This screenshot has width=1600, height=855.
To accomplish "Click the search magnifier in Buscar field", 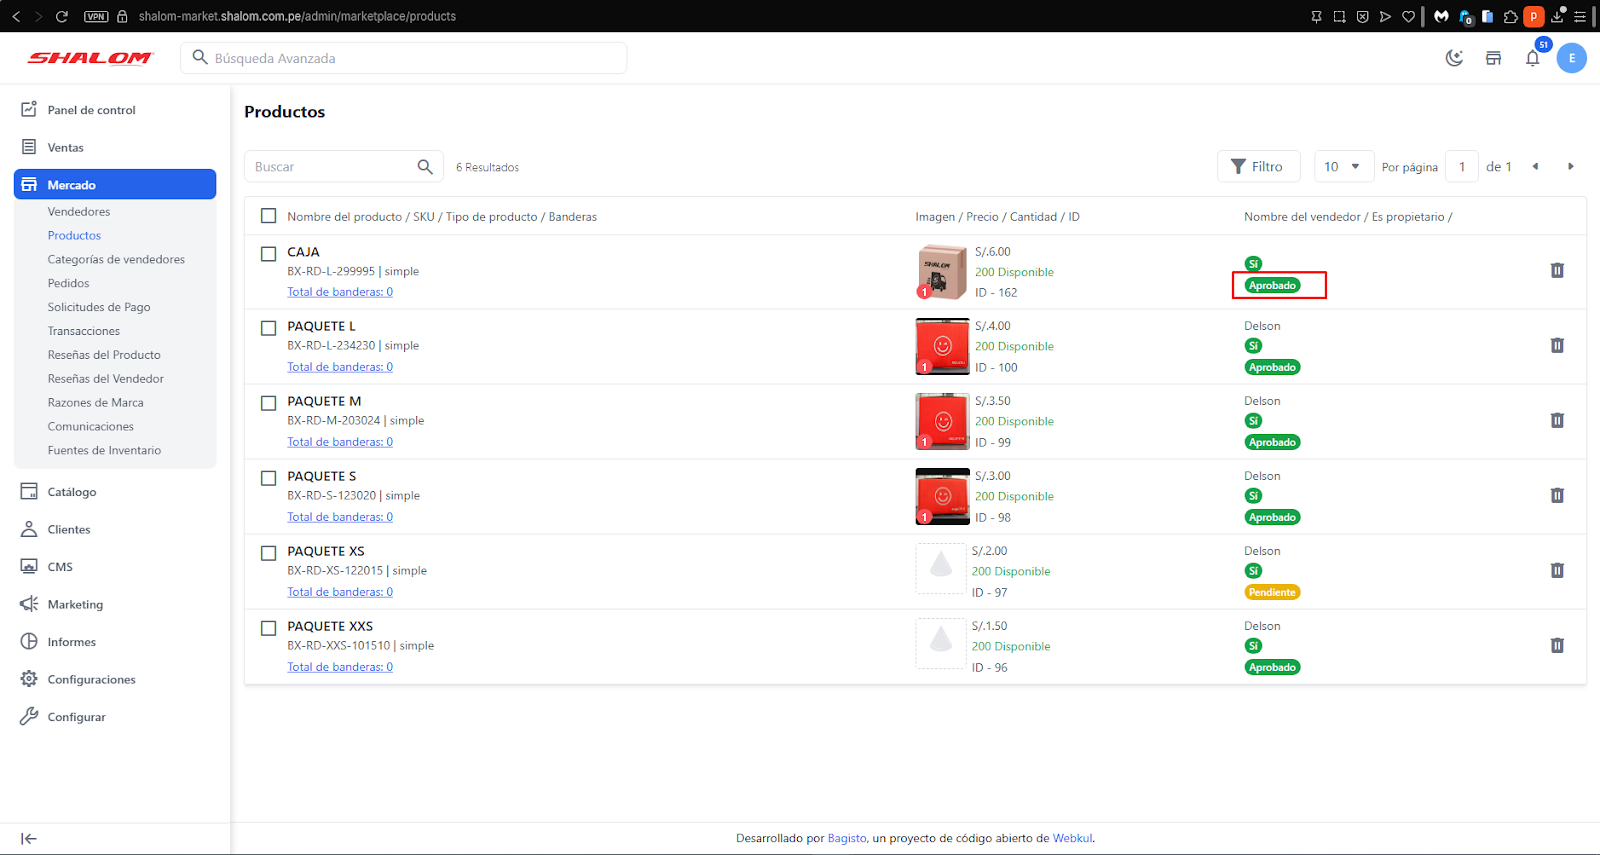I will coord(425,167).
